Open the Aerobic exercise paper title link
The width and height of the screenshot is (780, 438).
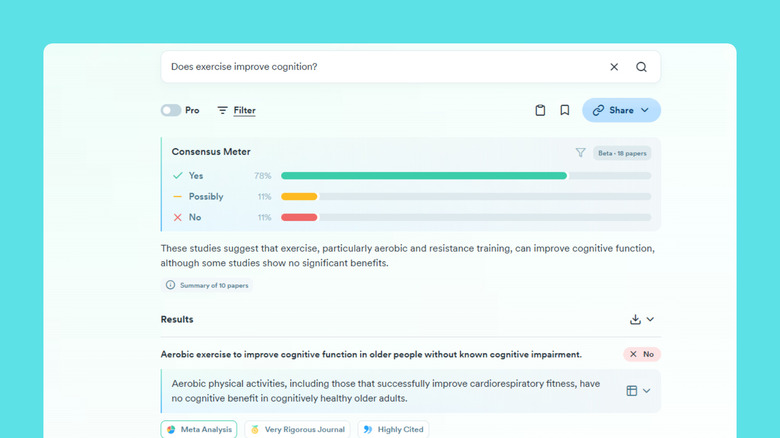[371, 354]
